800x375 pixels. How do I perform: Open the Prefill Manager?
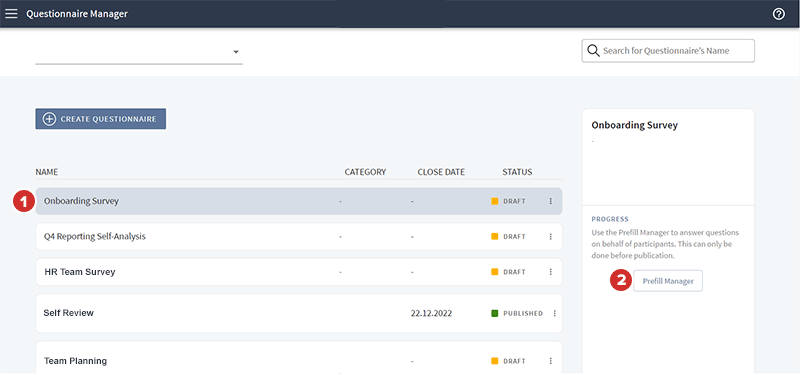coord(668,281)
